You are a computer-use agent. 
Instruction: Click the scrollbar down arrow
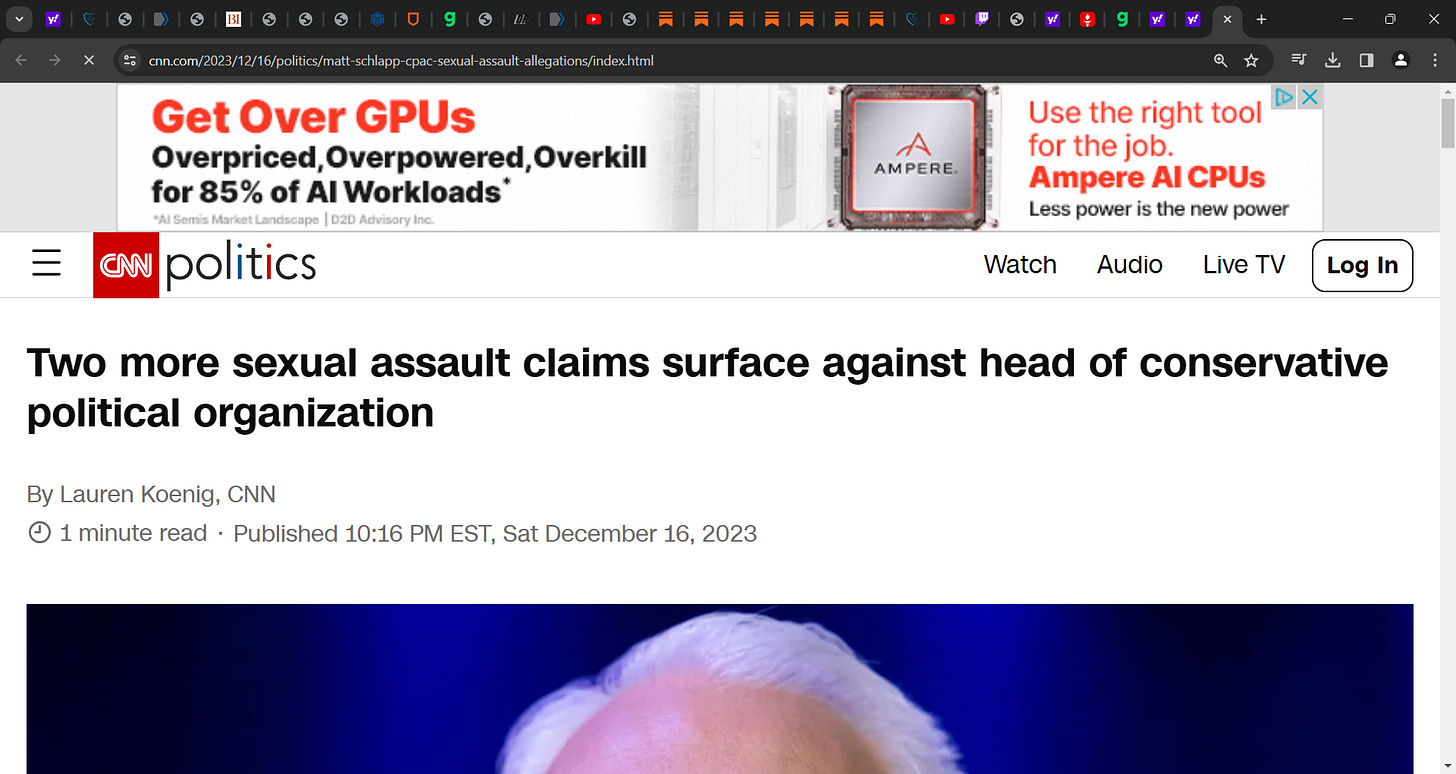pos(1447,765)
